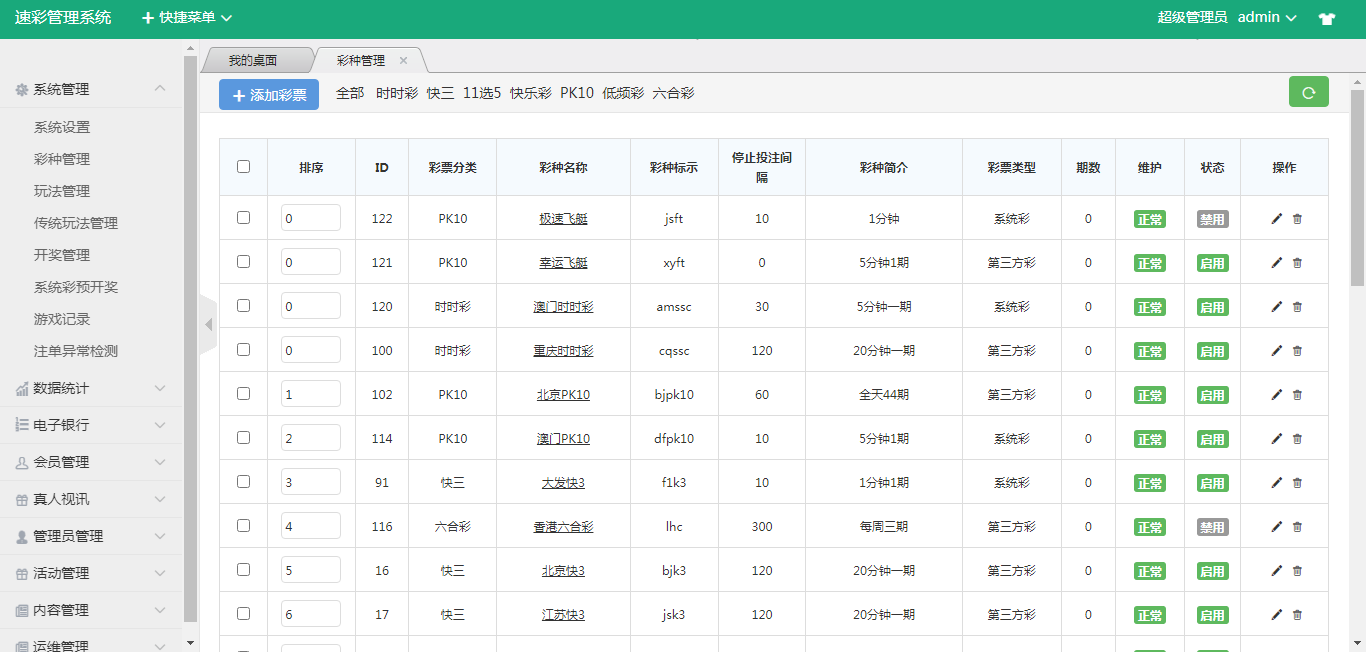Filter lottery list by 六合彩
Screen dimensions: 1366x652
point(673,93)
